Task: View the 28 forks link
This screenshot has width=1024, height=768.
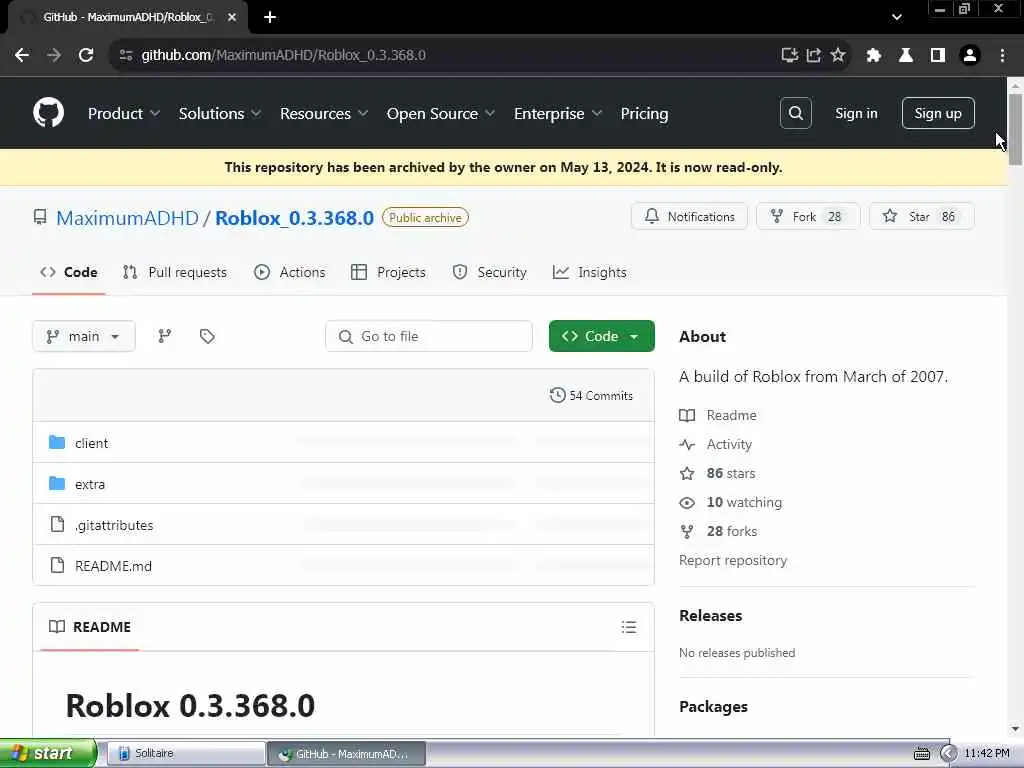Action: tap(718, 531)
